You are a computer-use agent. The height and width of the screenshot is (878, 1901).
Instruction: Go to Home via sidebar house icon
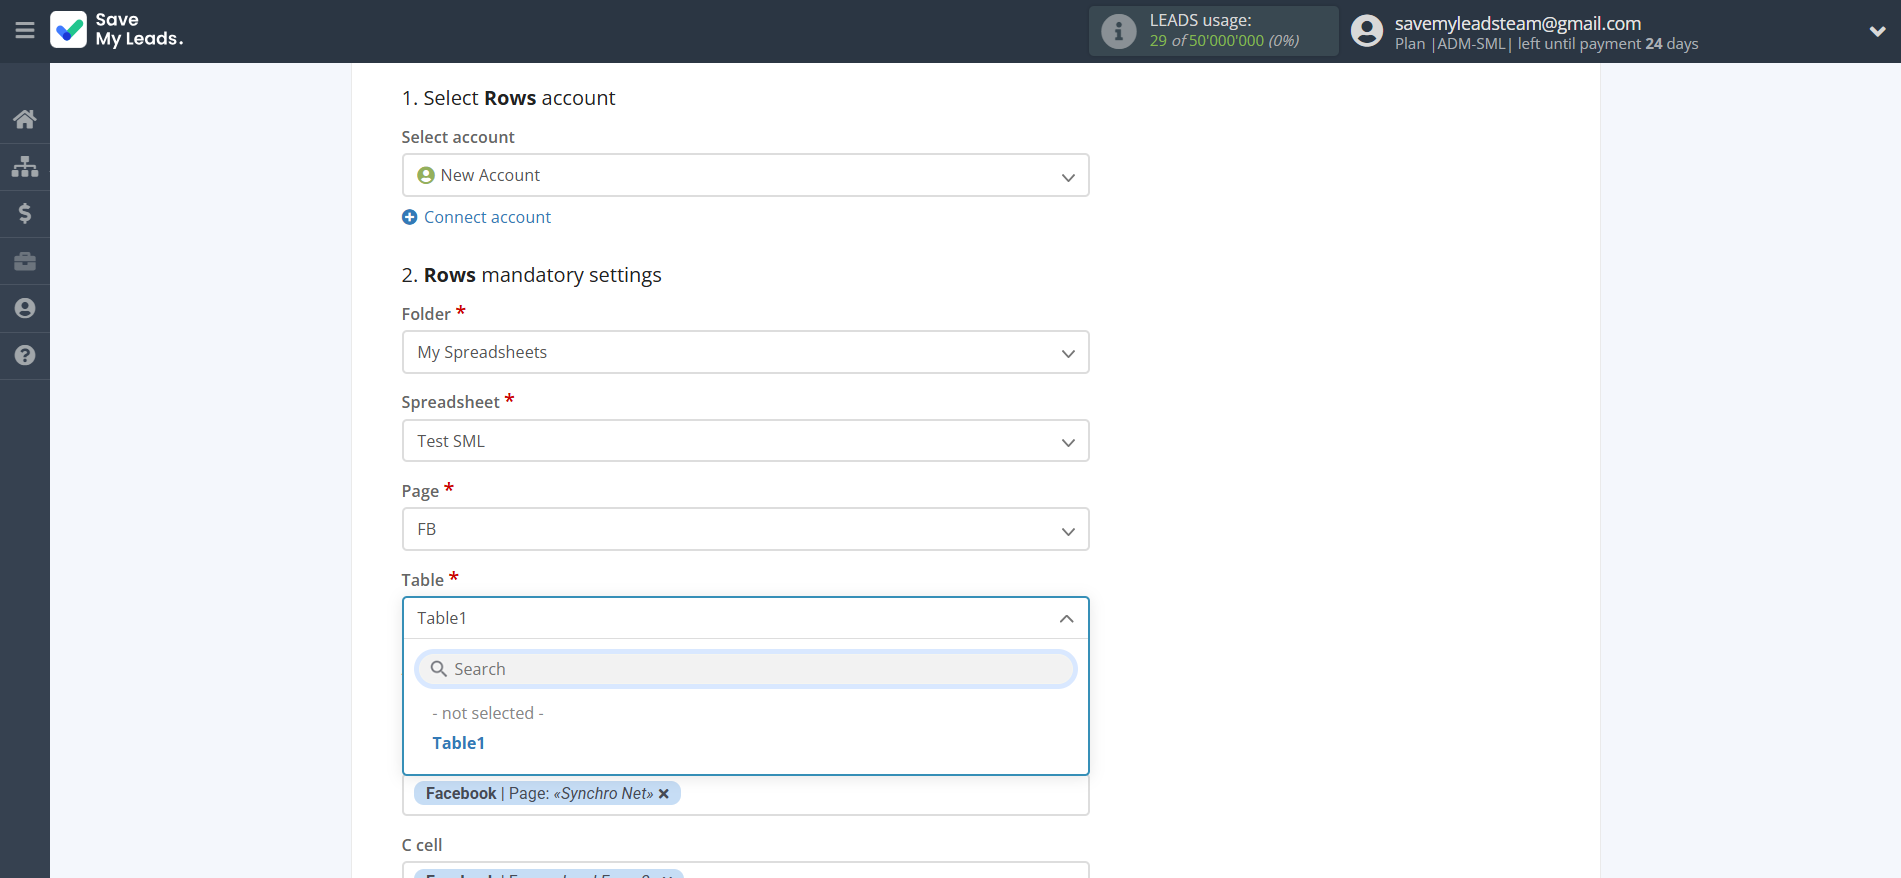pyautogui.click(x=25, y=119)
